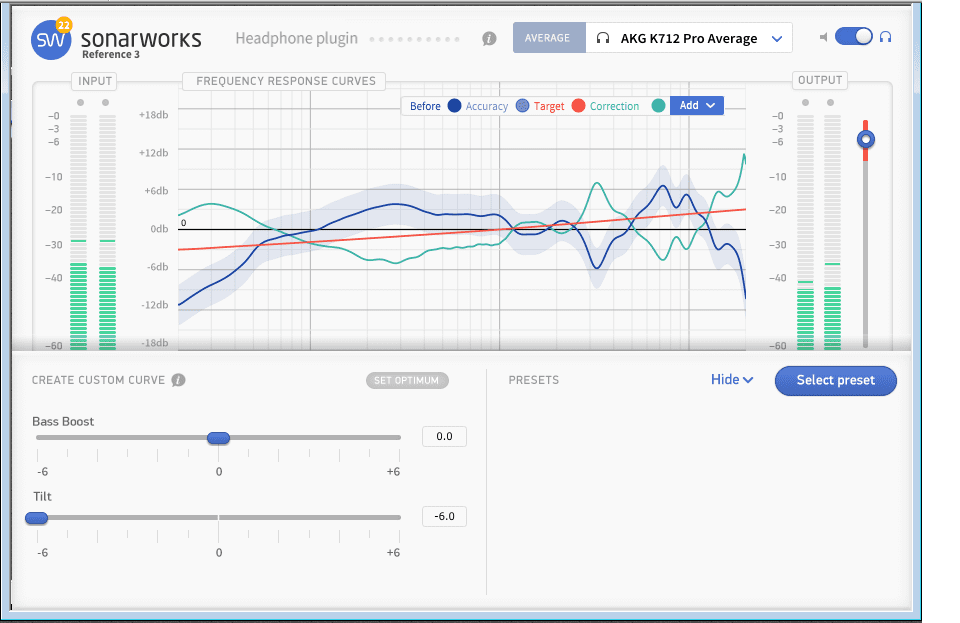Toggle the Accuracy curve visibility dot
The image size is (960, 623).
pyautogui.click(x=522, y=106)
